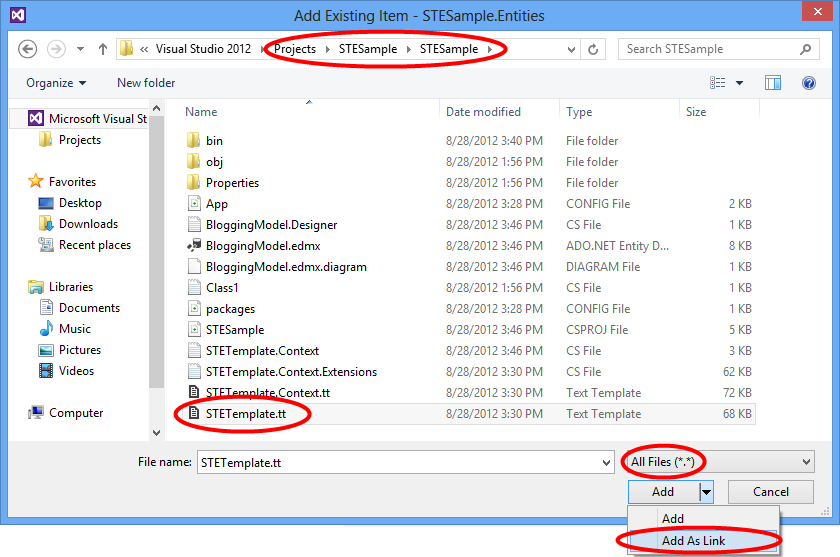
Task: Click the Visual Studio title bar icon
Action: pyautogui.click(x=18, y=15)
